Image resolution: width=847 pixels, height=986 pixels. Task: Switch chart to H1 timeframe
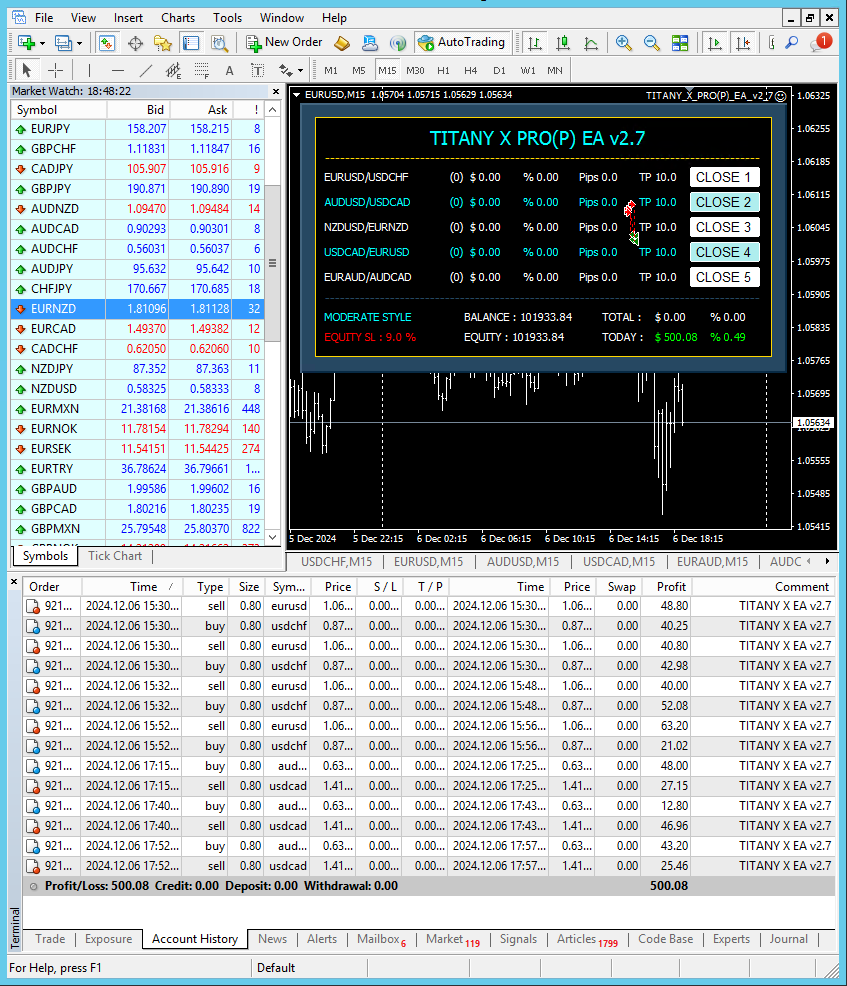443,70
